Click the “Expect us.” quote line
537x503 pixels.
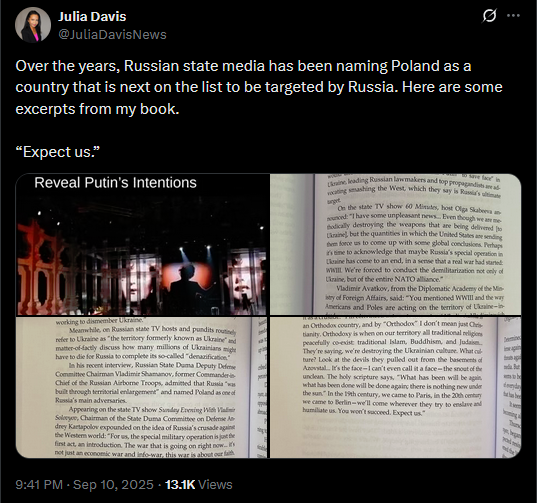click(x=58, y=152)
